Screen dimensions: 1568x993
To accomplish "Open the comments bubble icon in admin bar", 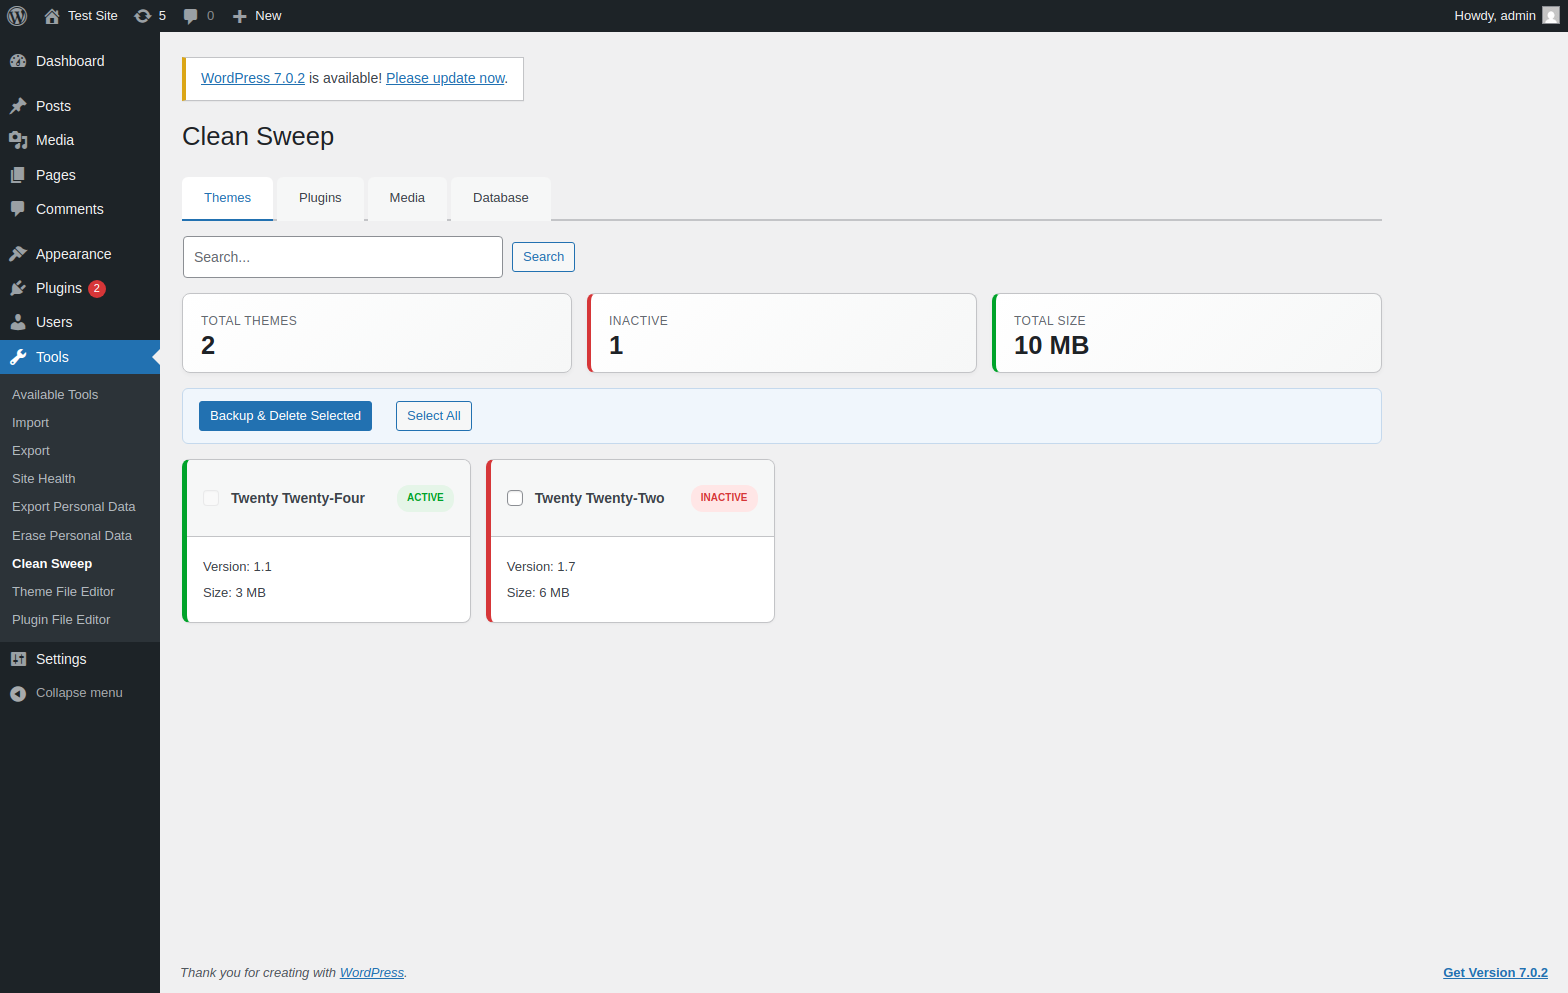I will 190,16.
